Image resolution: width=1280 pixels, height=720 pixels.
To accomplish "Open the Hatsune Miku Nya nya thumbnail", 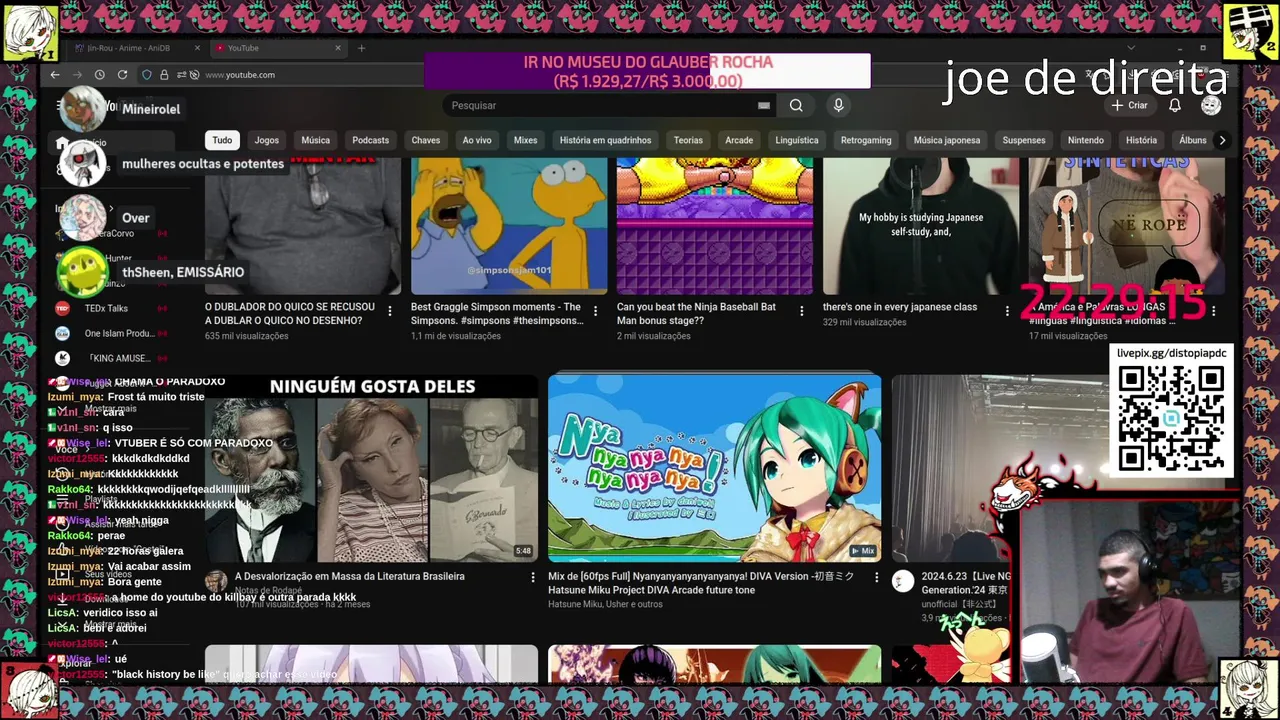I will pyautogui.click(x=714, y=468).
